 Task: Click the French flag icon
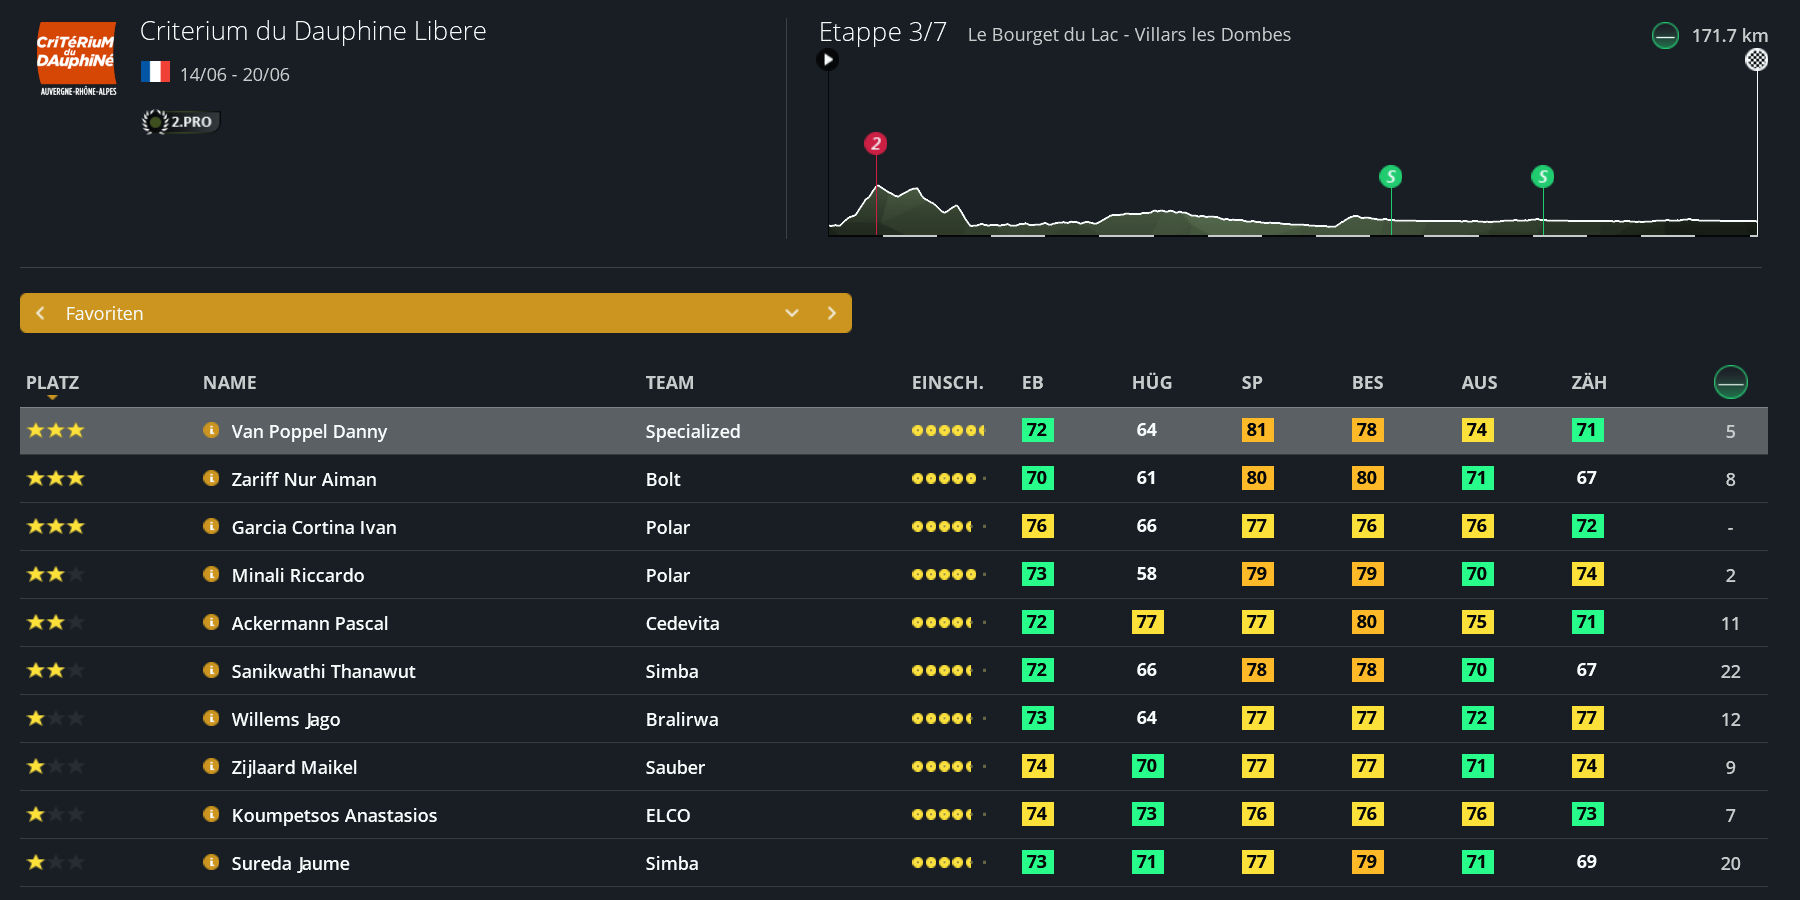coord(155,72)
